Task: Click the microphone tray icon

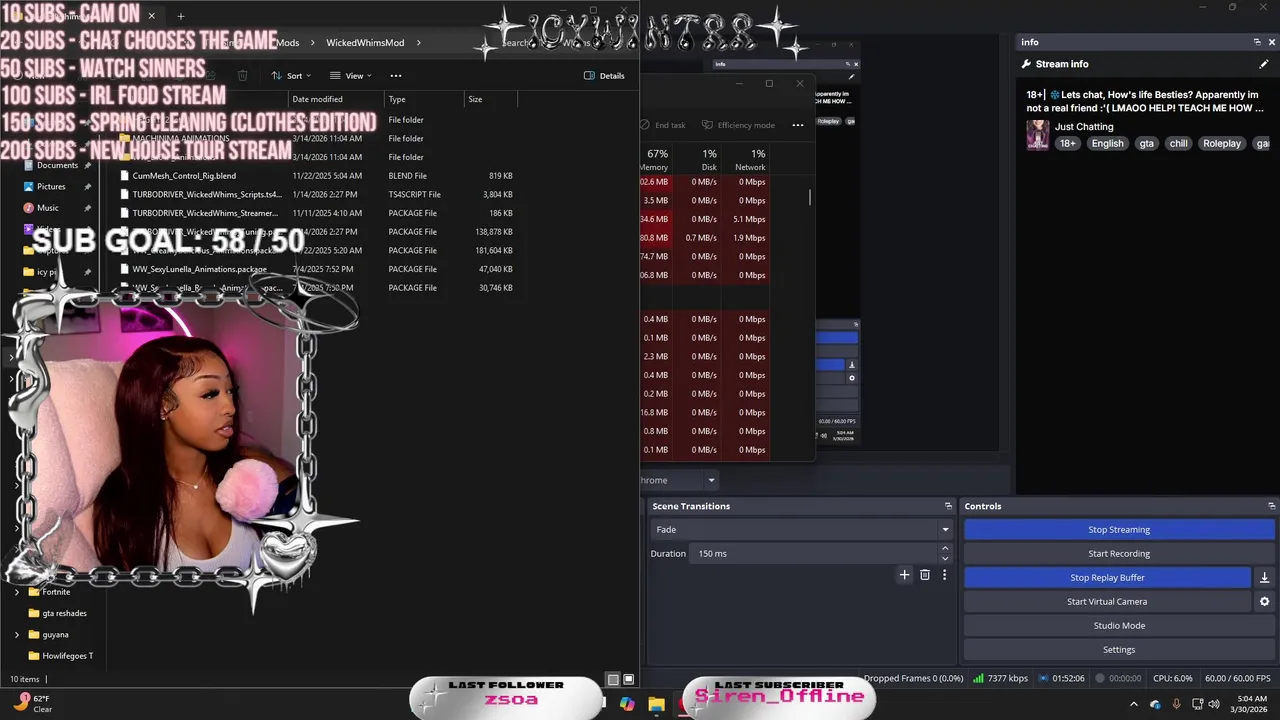Action: coord(1176,704)
